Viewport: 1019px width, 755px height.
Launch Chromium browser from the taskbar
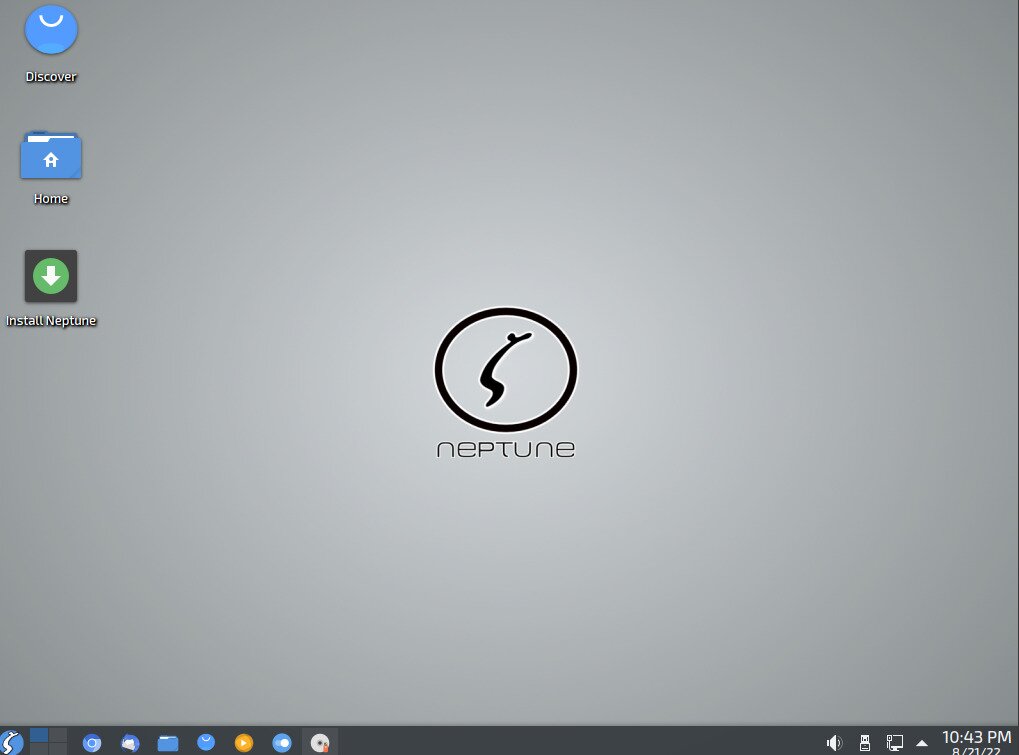click(x=92, y=742)
